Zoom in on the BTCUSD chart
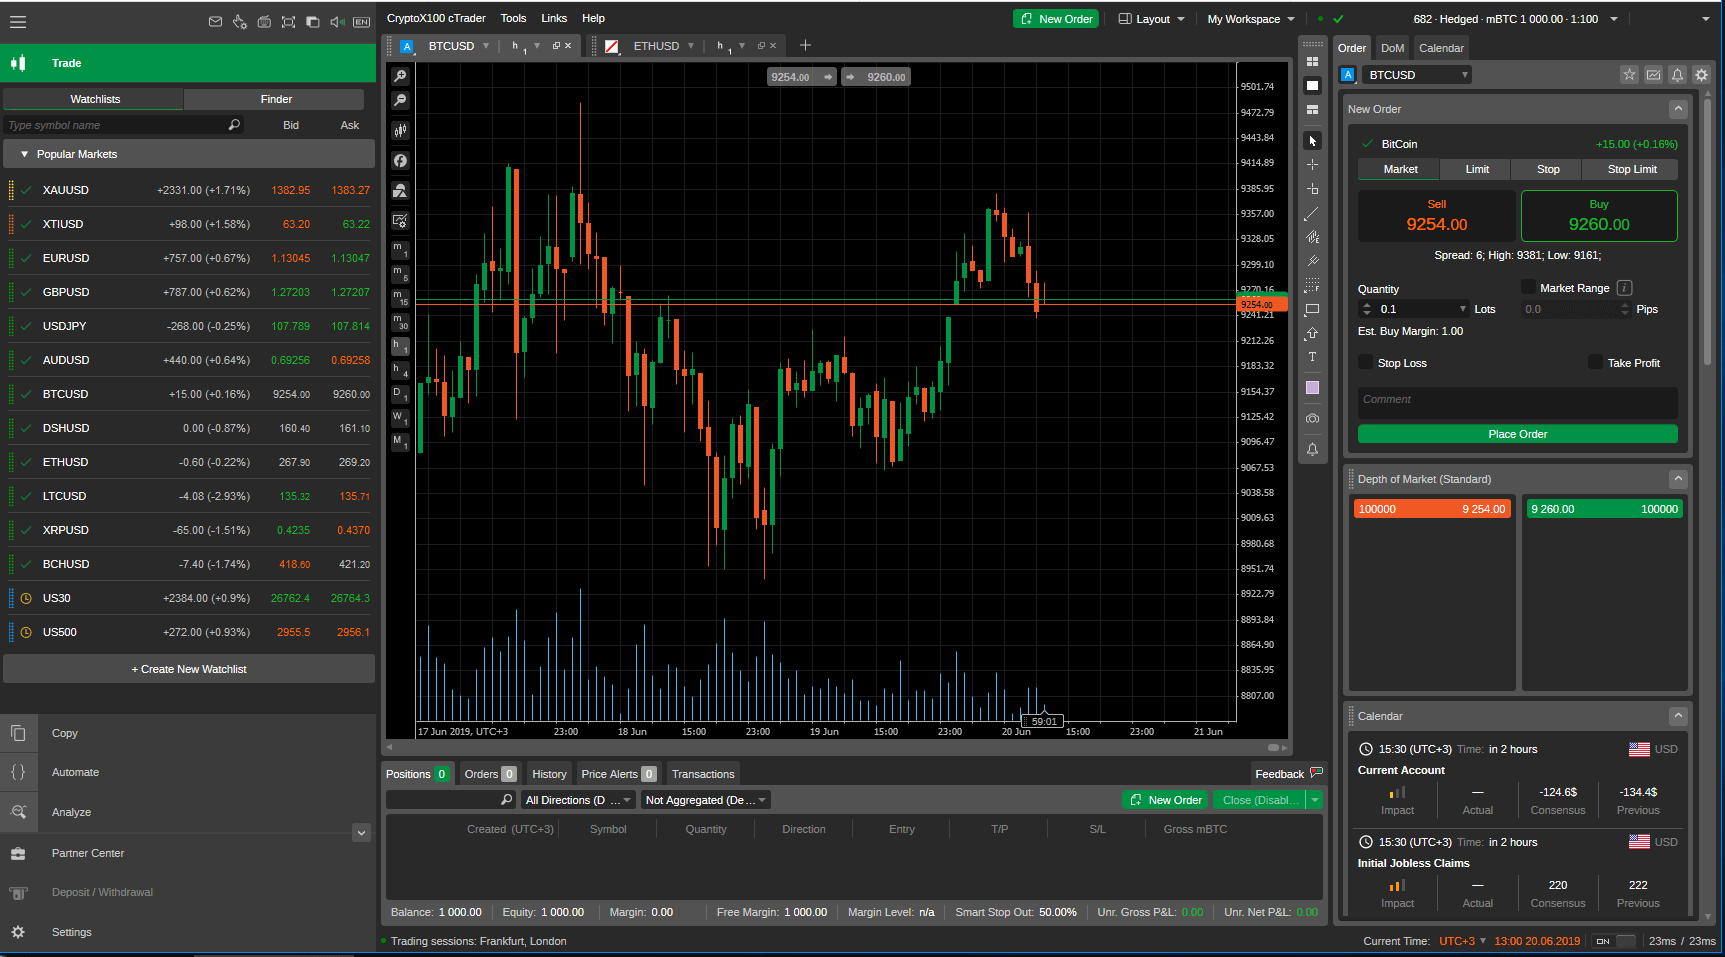Screen dimensions: 1725x957 coord(400,76)
